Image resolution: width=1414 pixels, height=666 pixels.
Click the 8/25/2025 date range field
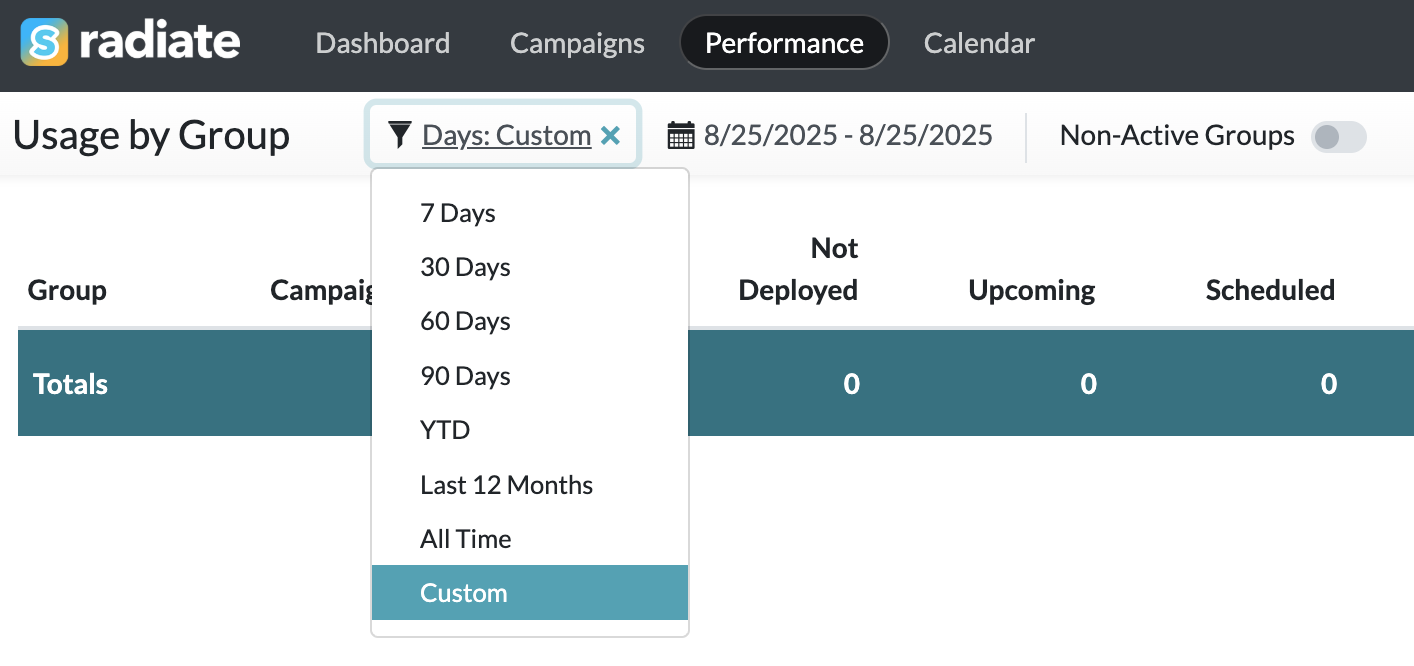848,135
